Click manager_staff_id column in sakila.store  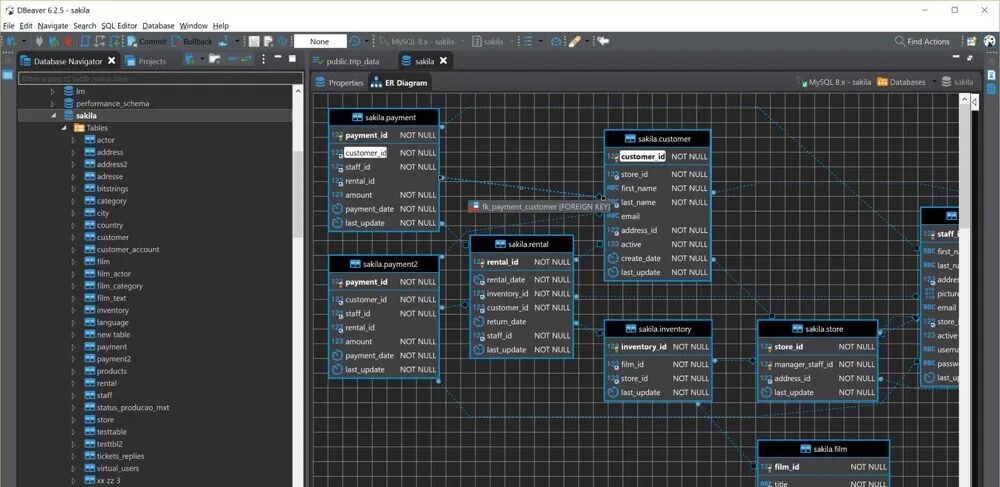click(x=804, y=365)
